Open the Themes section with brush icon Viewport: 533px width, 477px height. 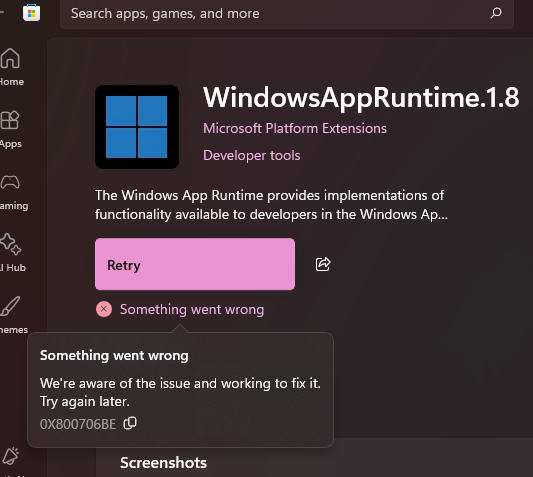pos(12,314)
